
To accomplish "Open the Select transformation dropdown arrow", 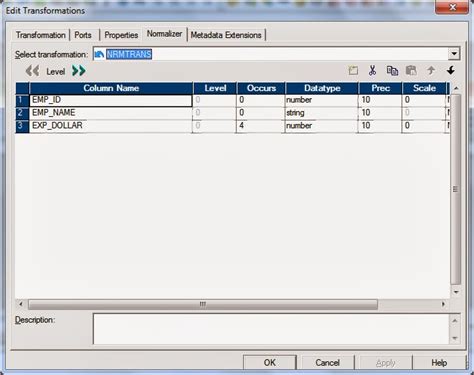I will 454,54.
